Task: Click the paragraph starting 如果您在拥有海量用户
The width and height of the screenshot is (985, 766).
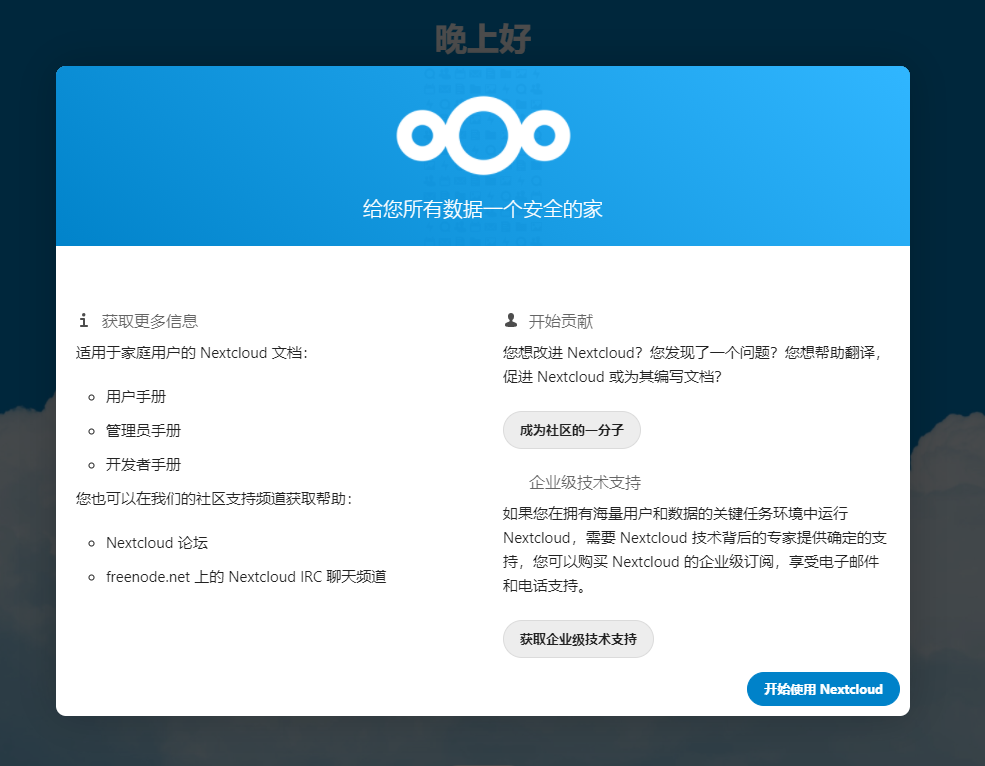Action: [x=695, y=550]
